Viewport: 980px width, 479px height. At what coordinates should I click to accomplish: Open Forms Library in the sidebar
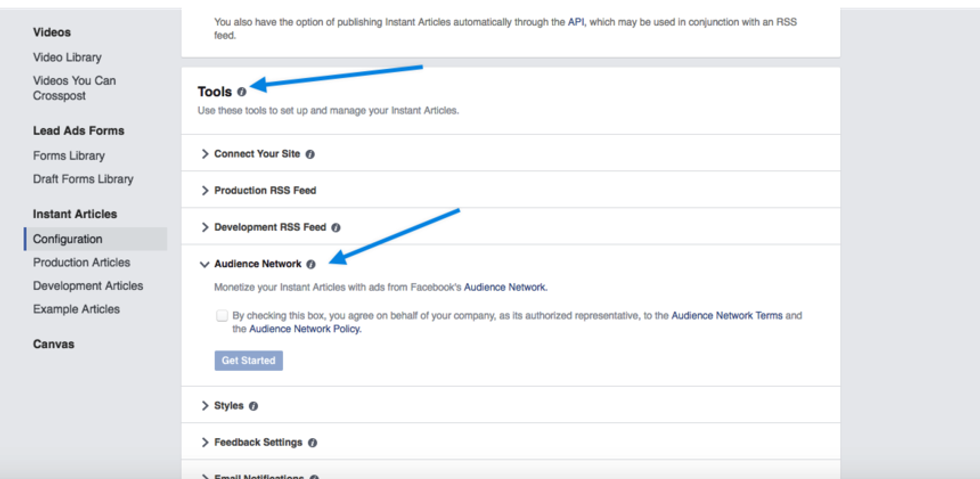pos(69,156)
